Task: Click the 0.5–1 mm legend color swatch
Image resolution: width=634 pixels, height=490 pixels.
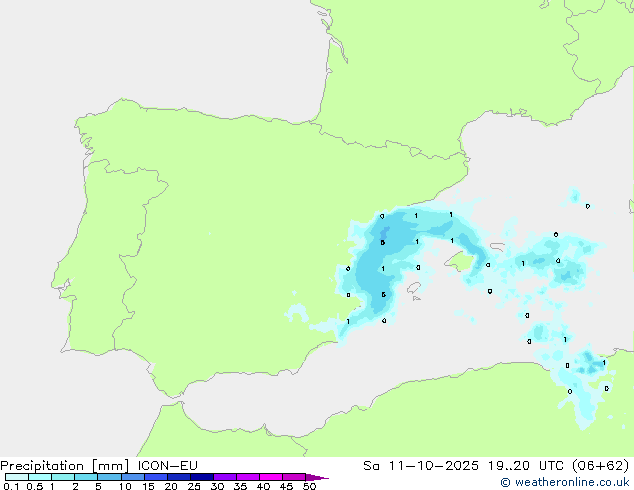Action: [x=40, y=477]
